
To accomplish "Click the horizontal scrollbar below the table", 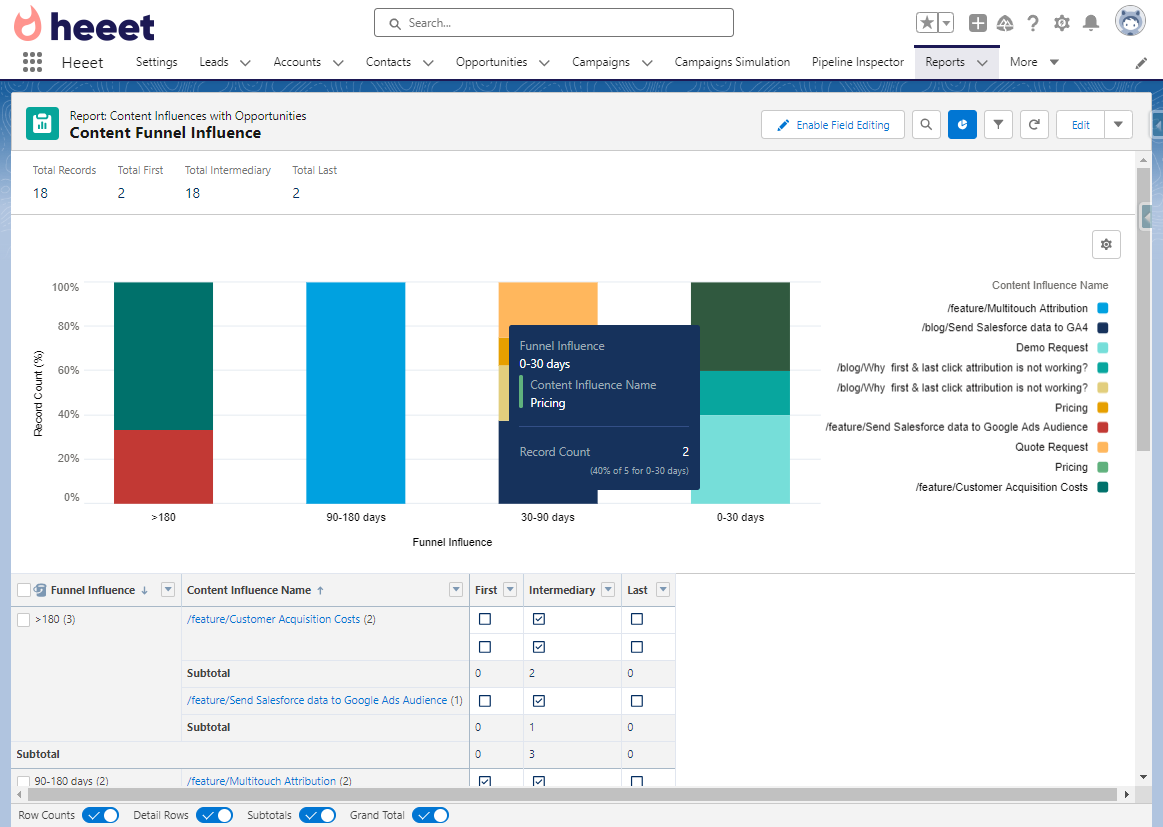I will (x=571, y=794).
